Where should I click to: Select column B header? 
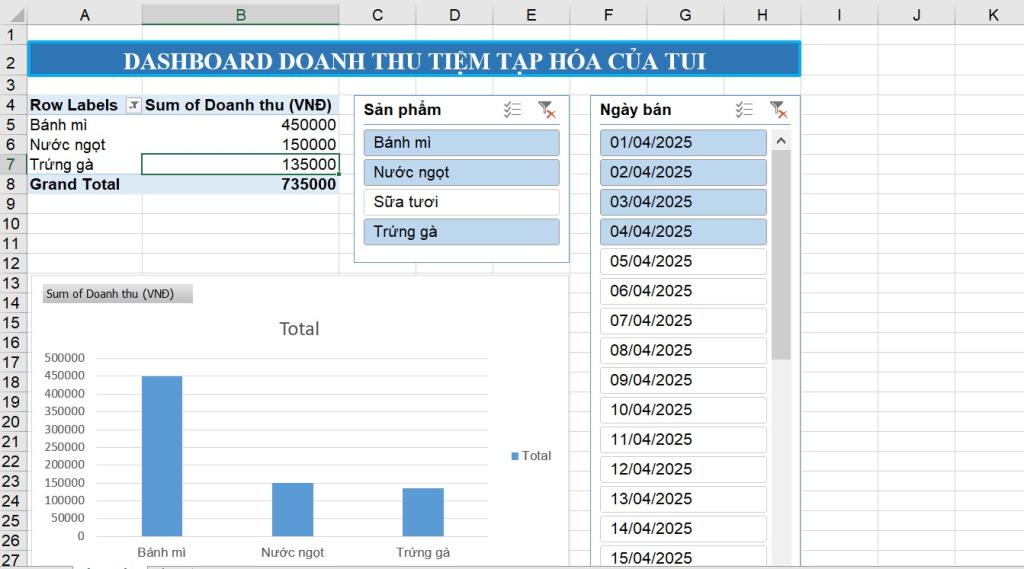tap(240, 14)
